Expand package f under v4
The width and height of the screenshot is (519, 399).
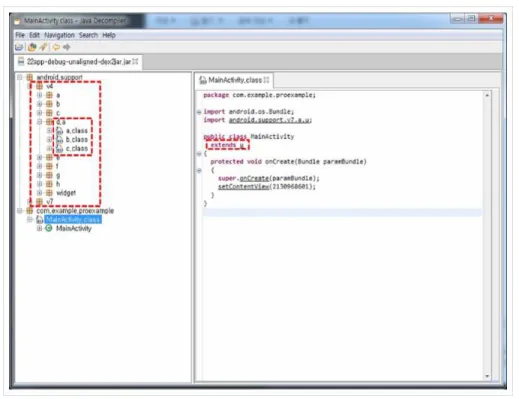pyautogui.click(x=39, y=166)
